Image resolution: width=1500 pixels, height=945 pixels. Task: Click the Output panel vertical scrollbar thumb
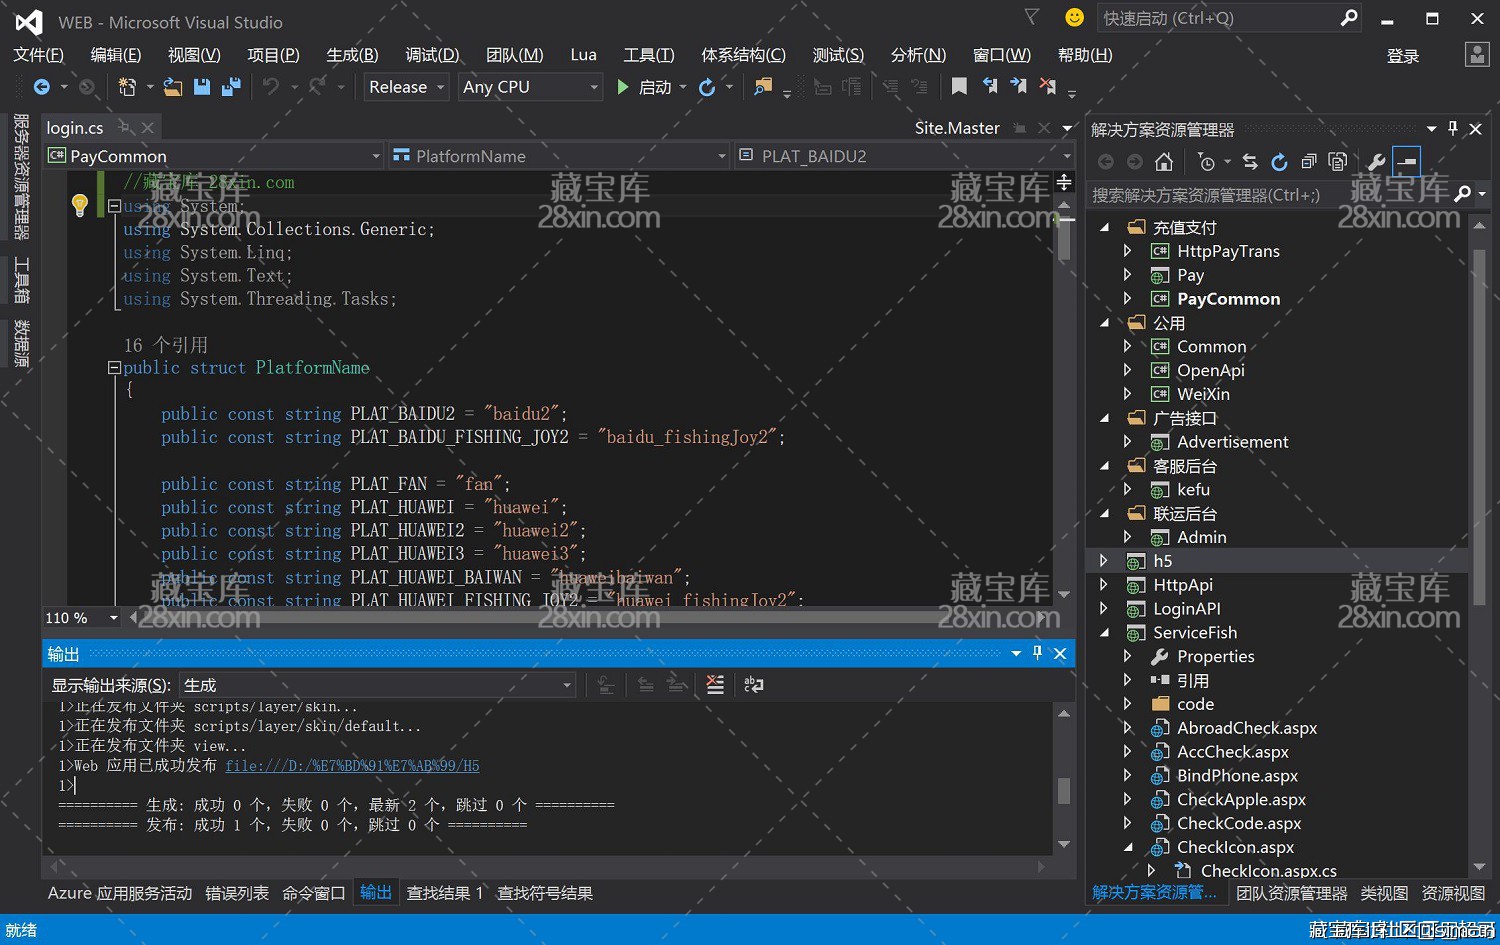pyautogui.click(x=1064, y=790)
